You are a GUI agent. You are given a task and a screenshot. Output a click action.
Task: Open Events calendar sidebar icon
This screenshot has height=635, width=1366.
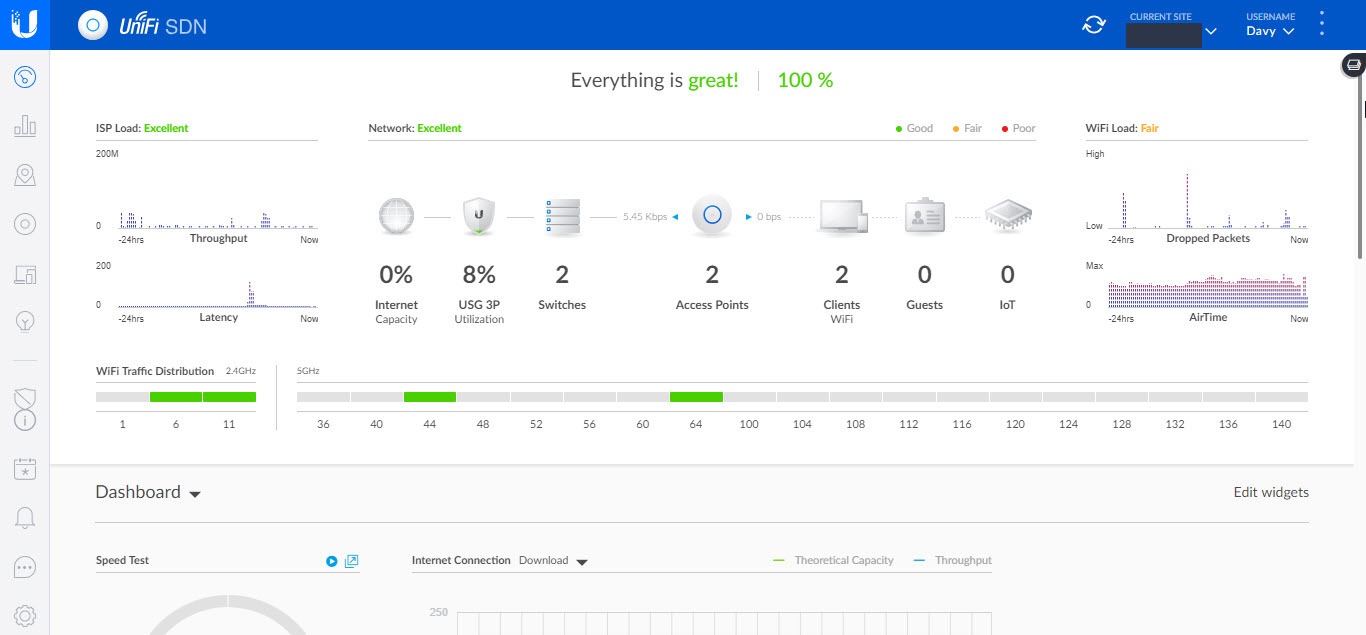coord(25,468)
